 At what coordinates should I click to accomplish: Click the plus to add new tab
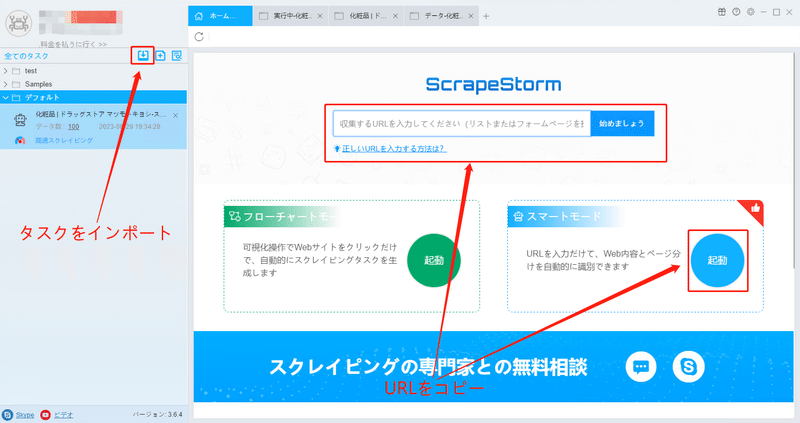pos(486,16)
